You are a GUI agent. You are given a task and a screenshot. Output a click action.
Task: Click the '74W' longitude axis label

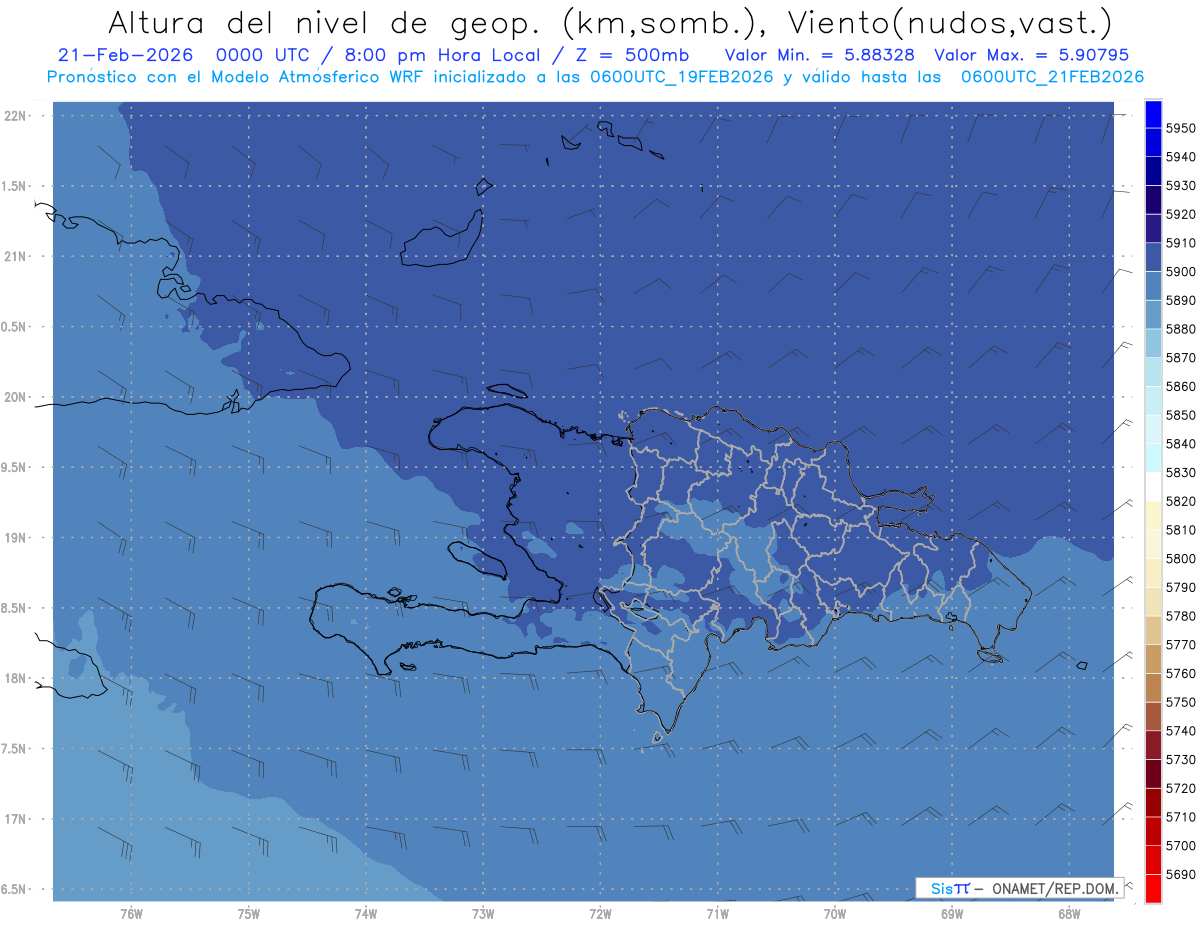point(365,913)
